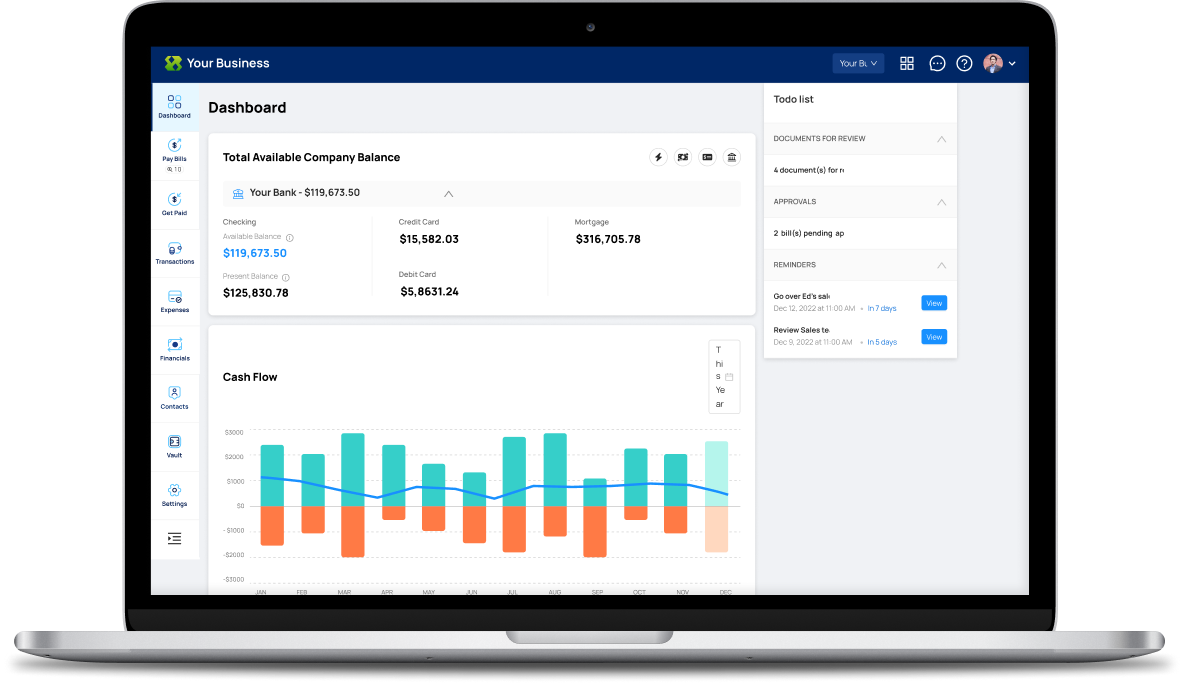This screenshot has height=683, width=1182.
Task: Open the This Year cash flow period selector
Action: [724, 376]
